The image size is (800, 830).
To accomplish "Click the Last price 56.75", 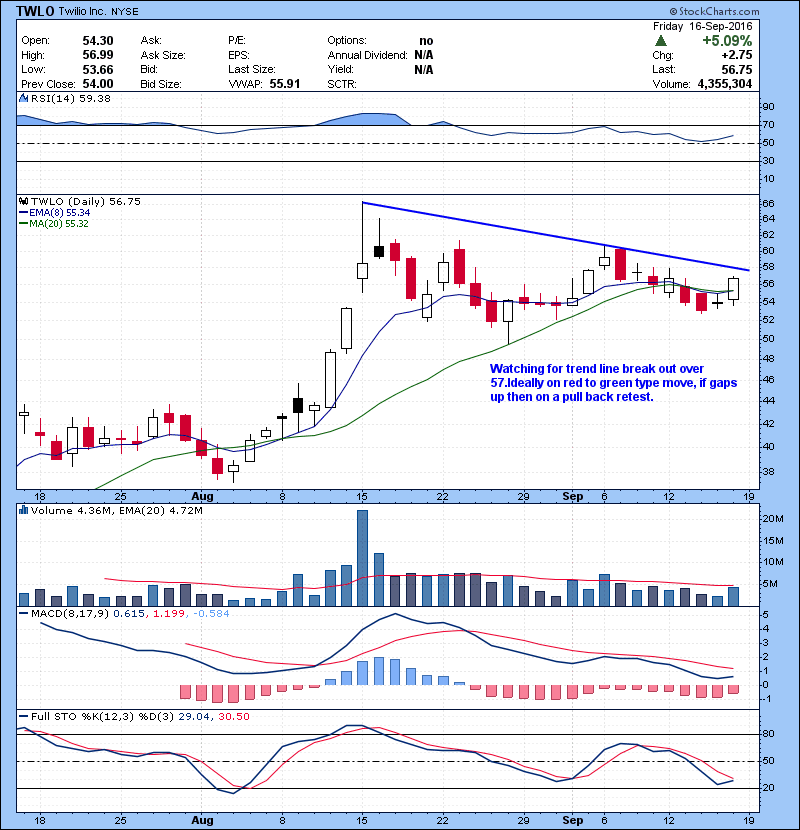I will point(736,69).
